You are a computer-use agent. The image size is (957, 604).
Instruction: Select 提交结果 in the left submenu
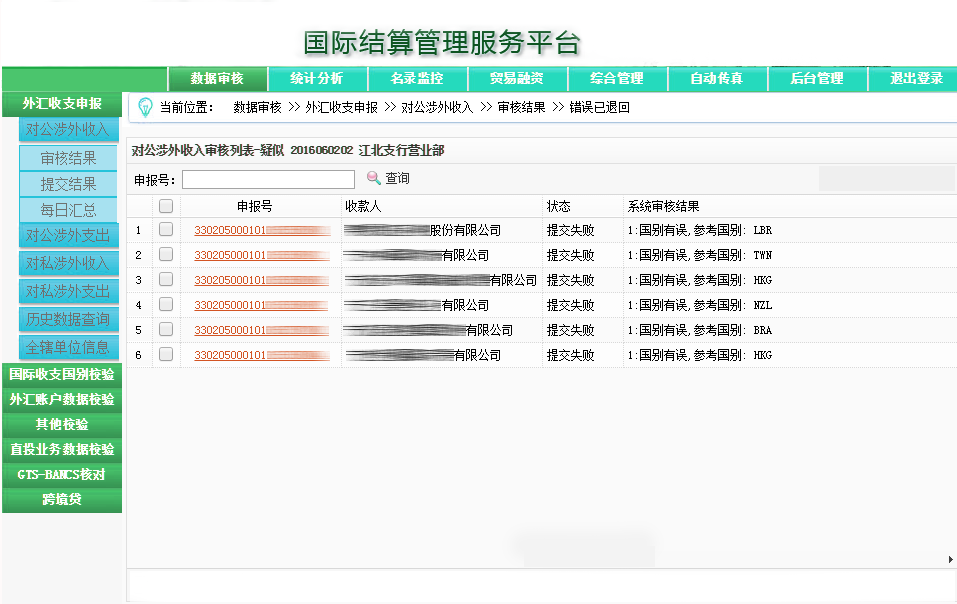pos(69,184)
